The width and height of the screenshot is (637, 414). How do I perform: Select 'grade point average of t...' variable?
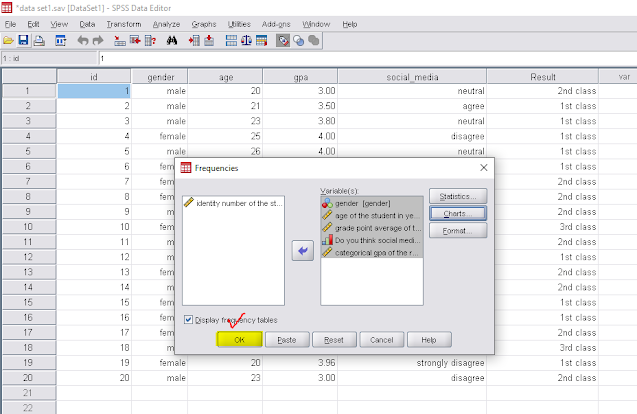click(372, 228)
